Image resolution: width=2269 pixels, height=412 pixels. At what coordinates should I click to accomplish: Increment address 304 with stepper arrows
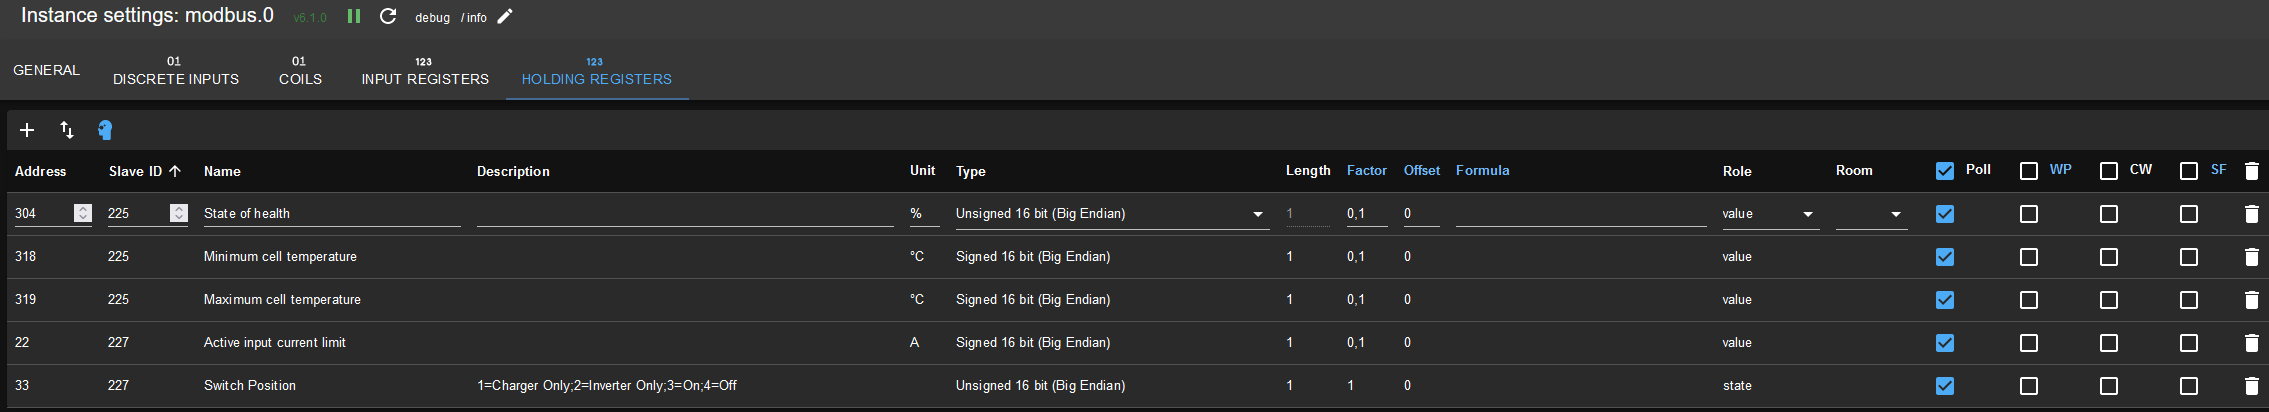(83, 209)
